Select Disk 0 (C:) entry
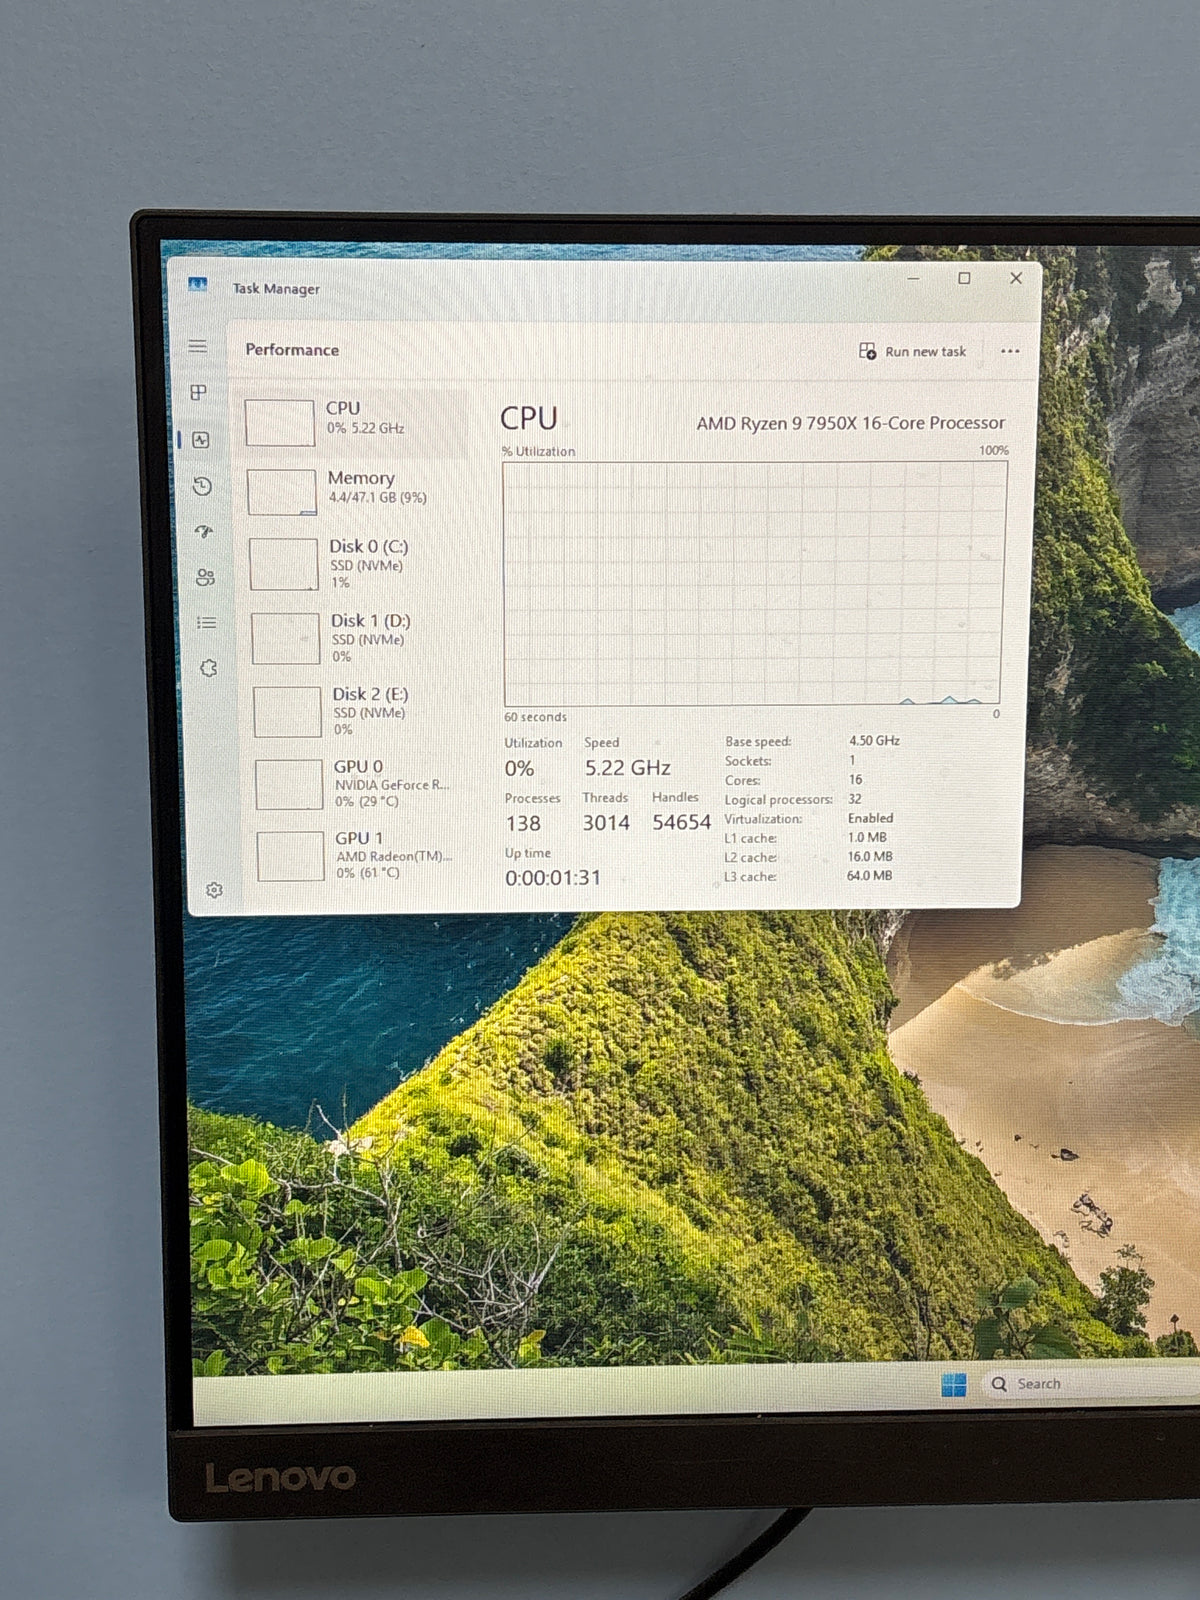 (358, 564)
